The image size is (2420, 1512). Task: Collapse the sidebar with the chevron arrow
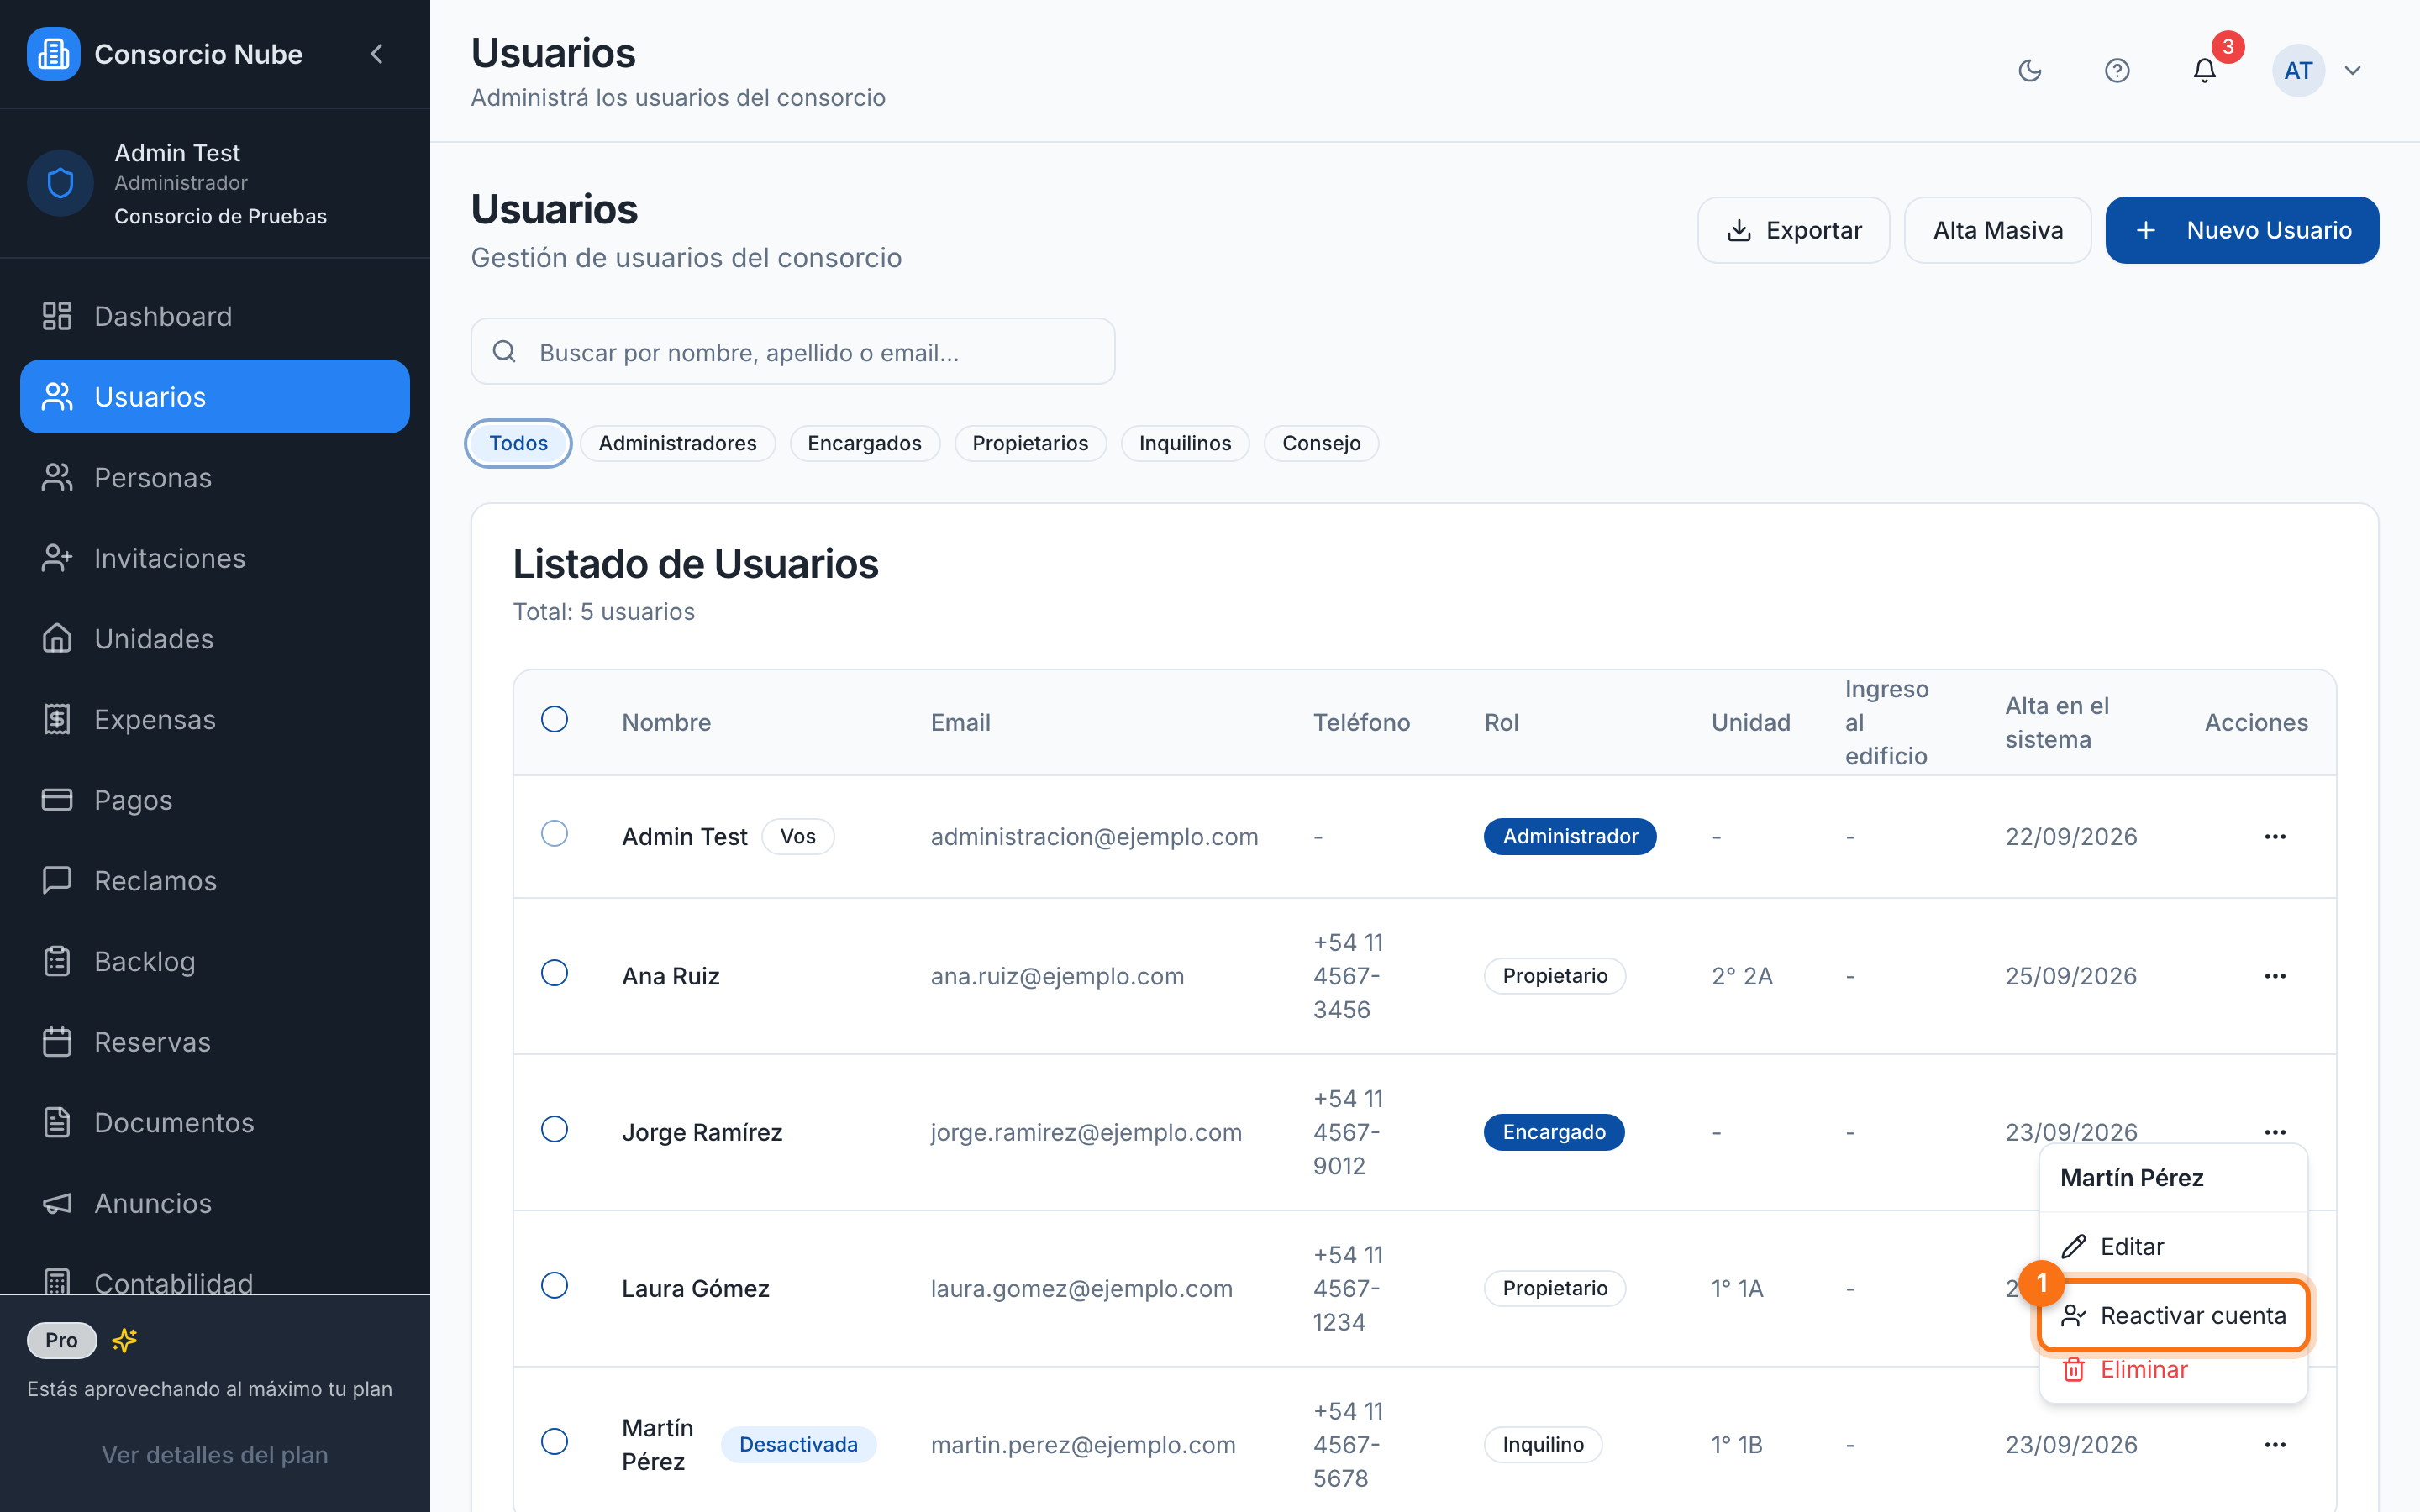(377, 54)
